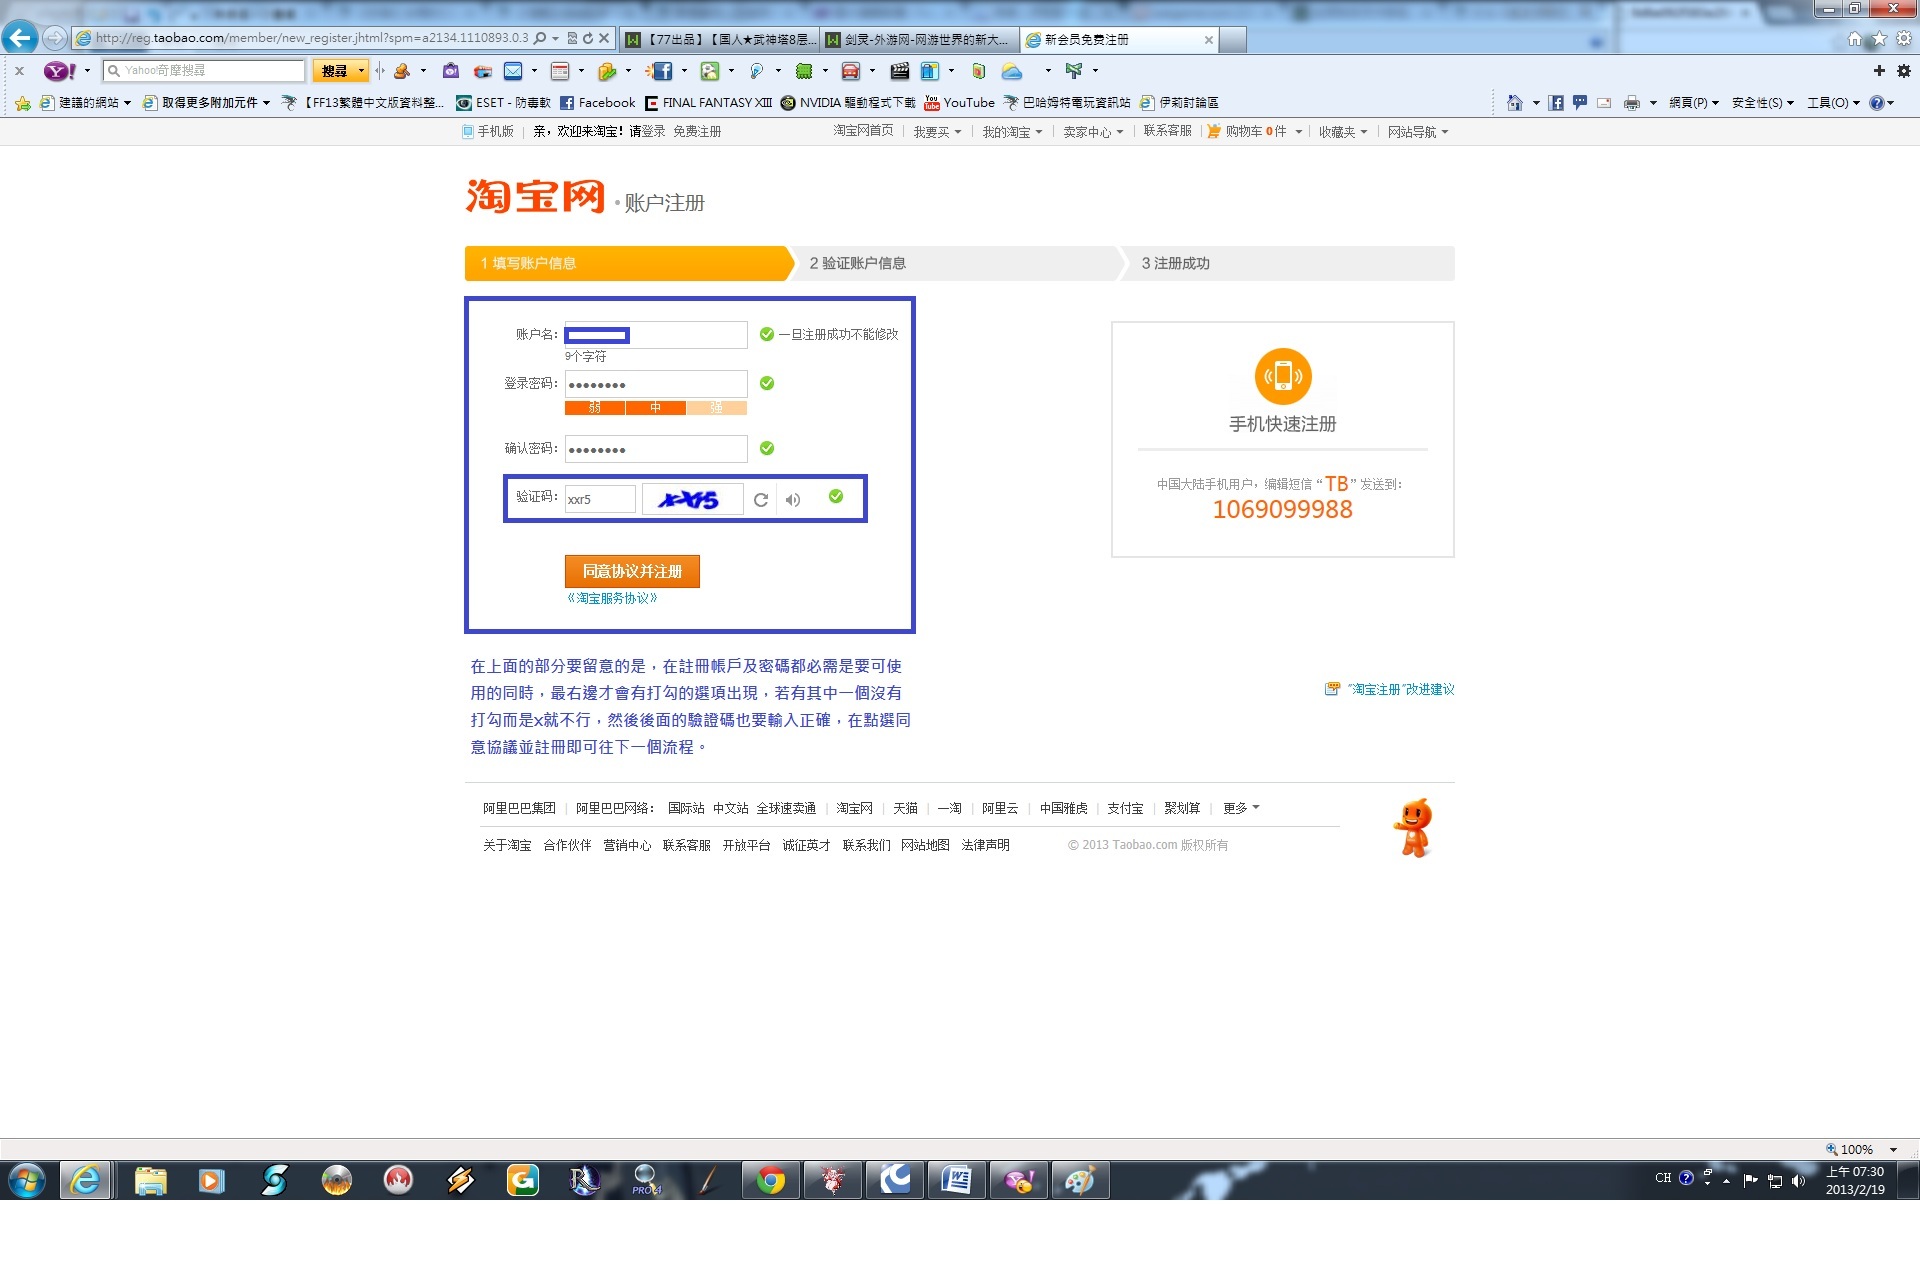Open the browser zoom level 100% dropdown

(x=1893, y=1150)
